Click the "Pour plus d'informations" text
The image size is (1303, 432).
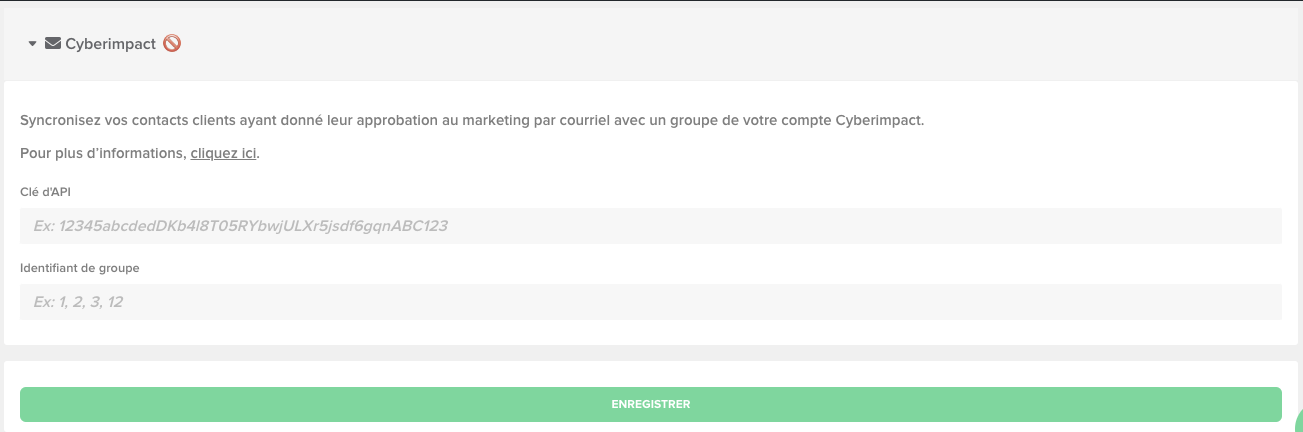pos(102,154)
